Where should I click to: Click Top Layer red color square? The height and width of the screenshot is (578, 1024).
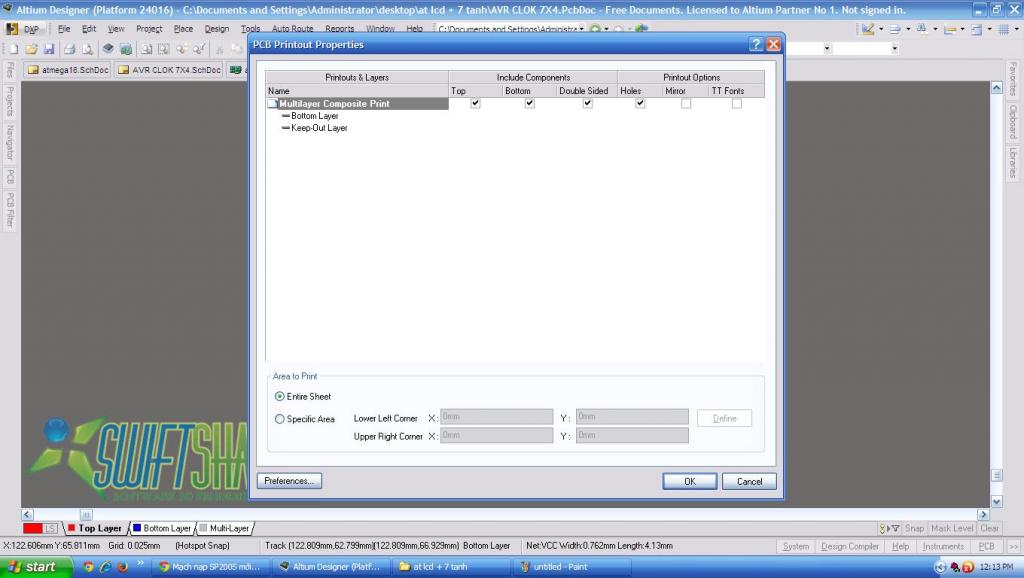coord(72,528)
